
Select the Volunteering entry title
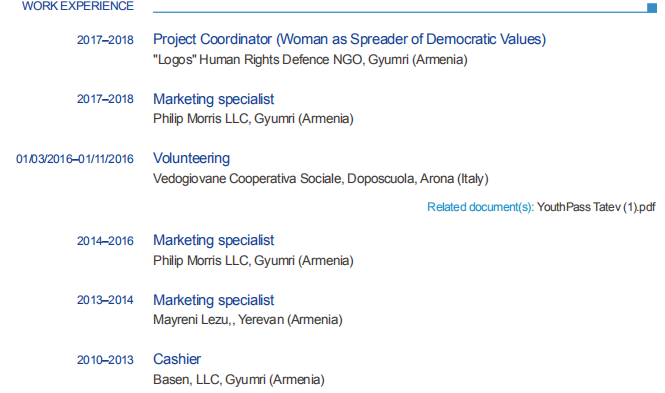coord(191,159)
